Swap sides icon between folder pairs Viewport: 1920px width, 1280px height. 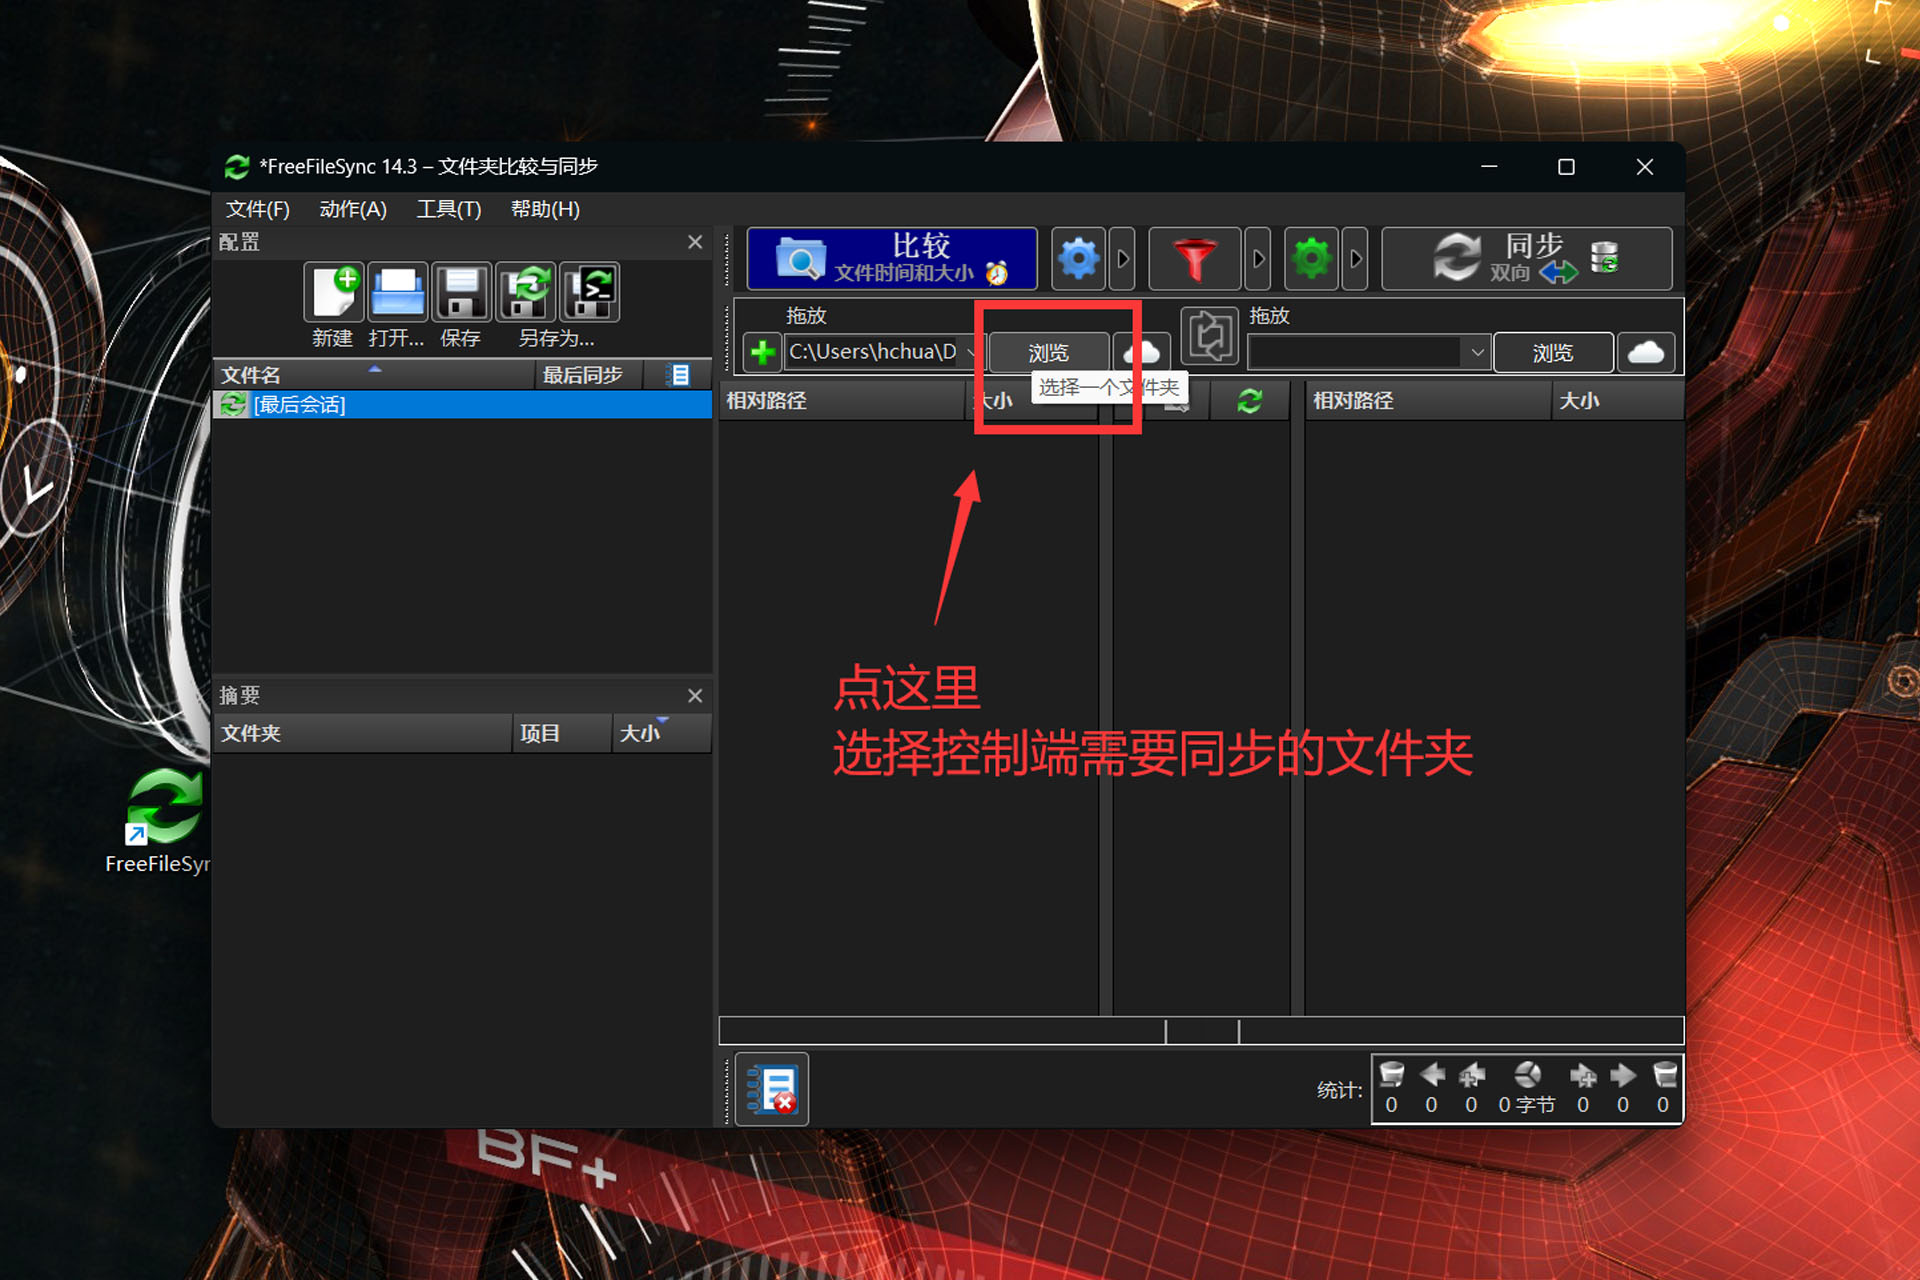point(1210,336)
